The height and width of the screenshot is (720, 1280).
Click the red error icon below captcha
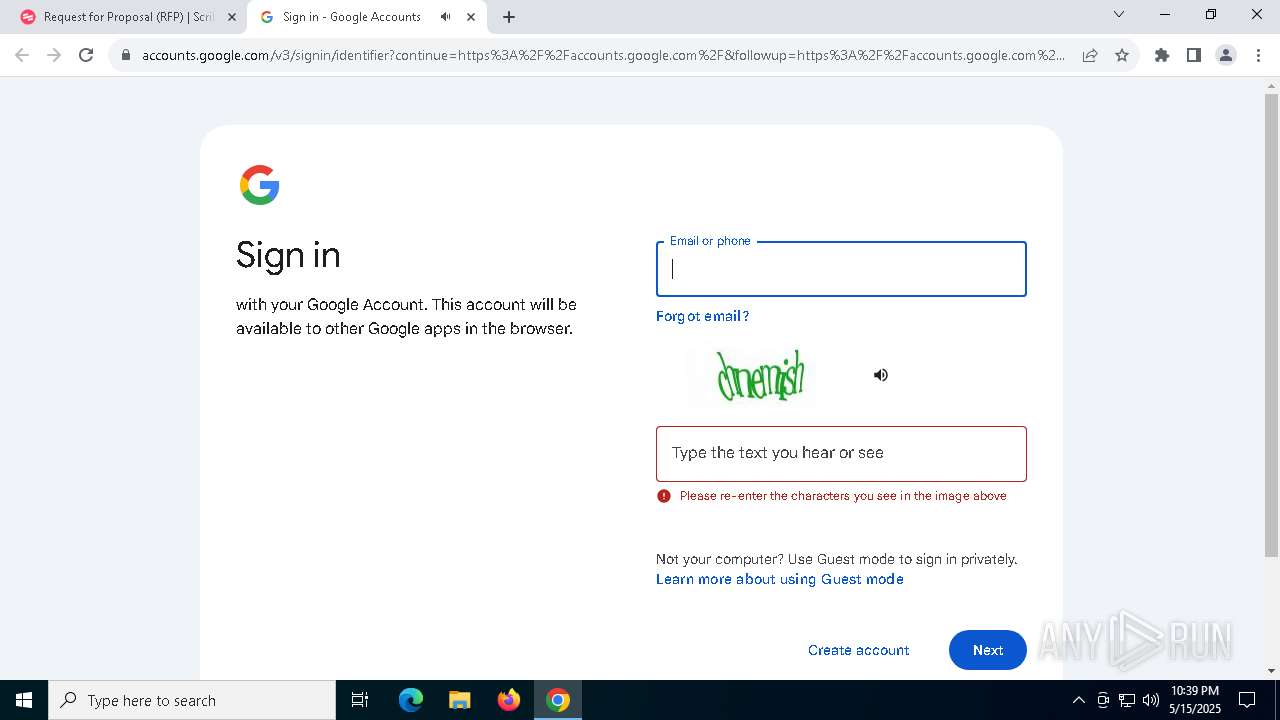click(x=664, y=496)
